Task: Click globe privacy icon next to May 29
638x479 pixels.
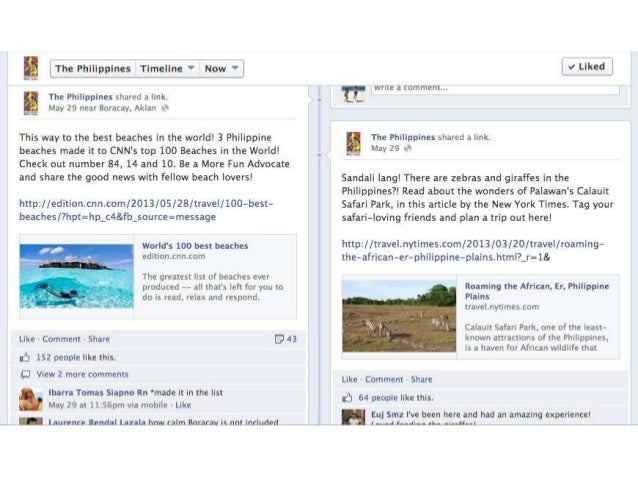Action: pyautogui.click(x=407, y=148)
